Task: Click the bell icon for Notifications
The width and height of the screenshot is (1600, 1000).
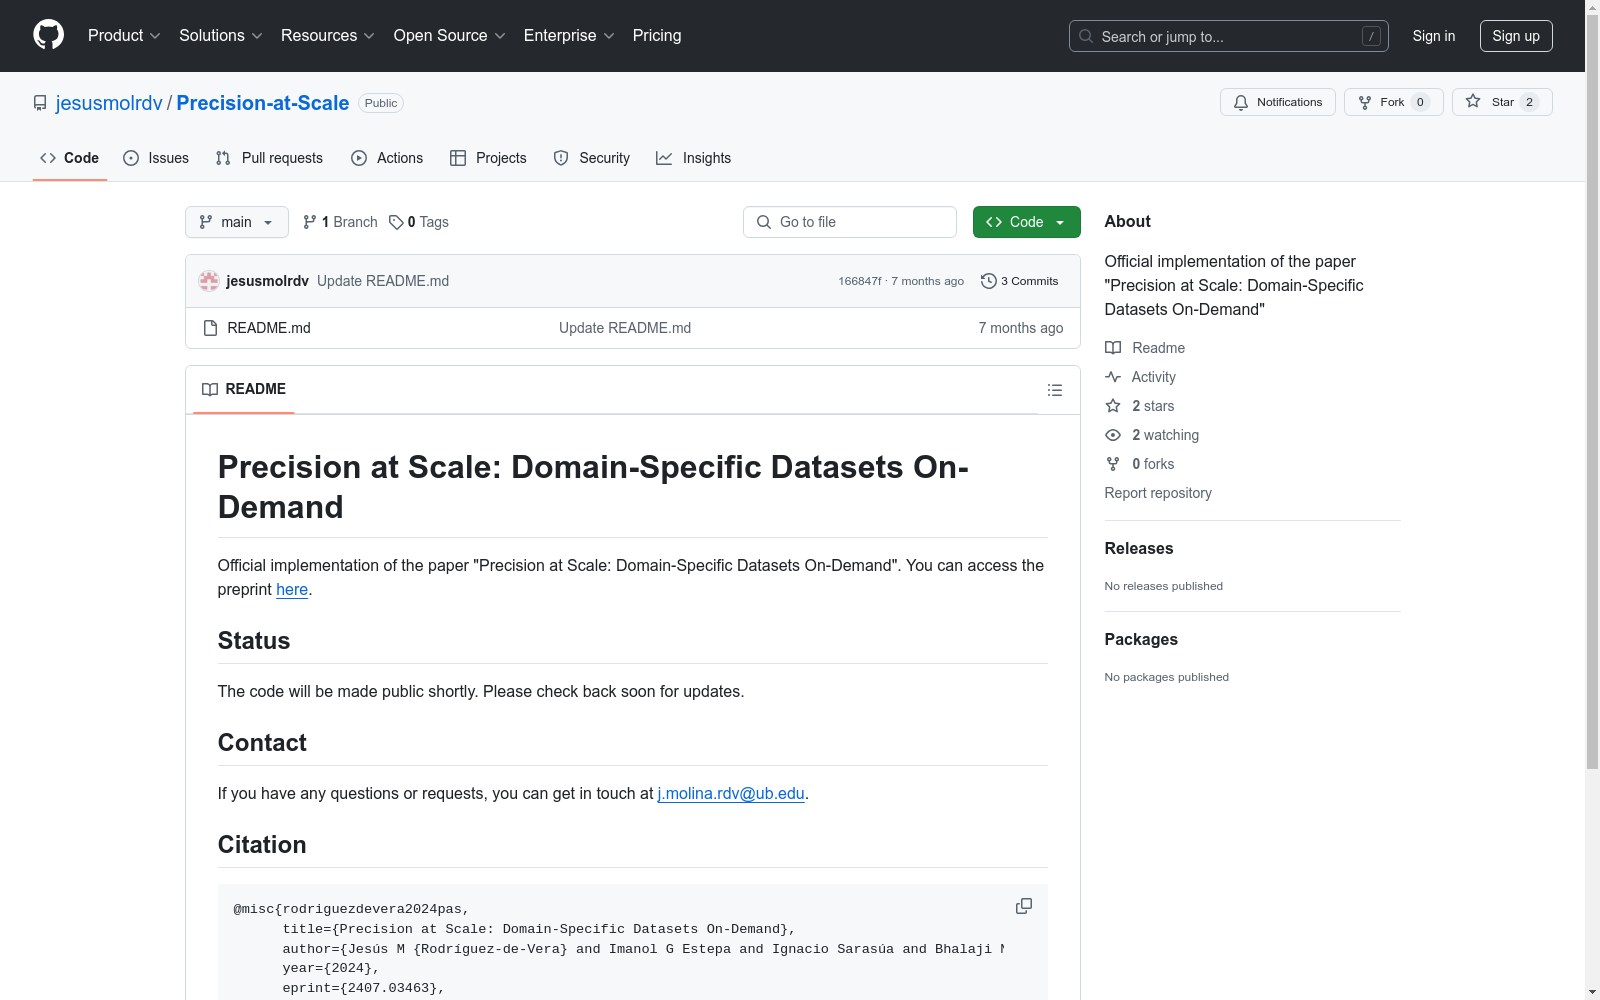Action: pyautogui.click(x=1241, y=102)
